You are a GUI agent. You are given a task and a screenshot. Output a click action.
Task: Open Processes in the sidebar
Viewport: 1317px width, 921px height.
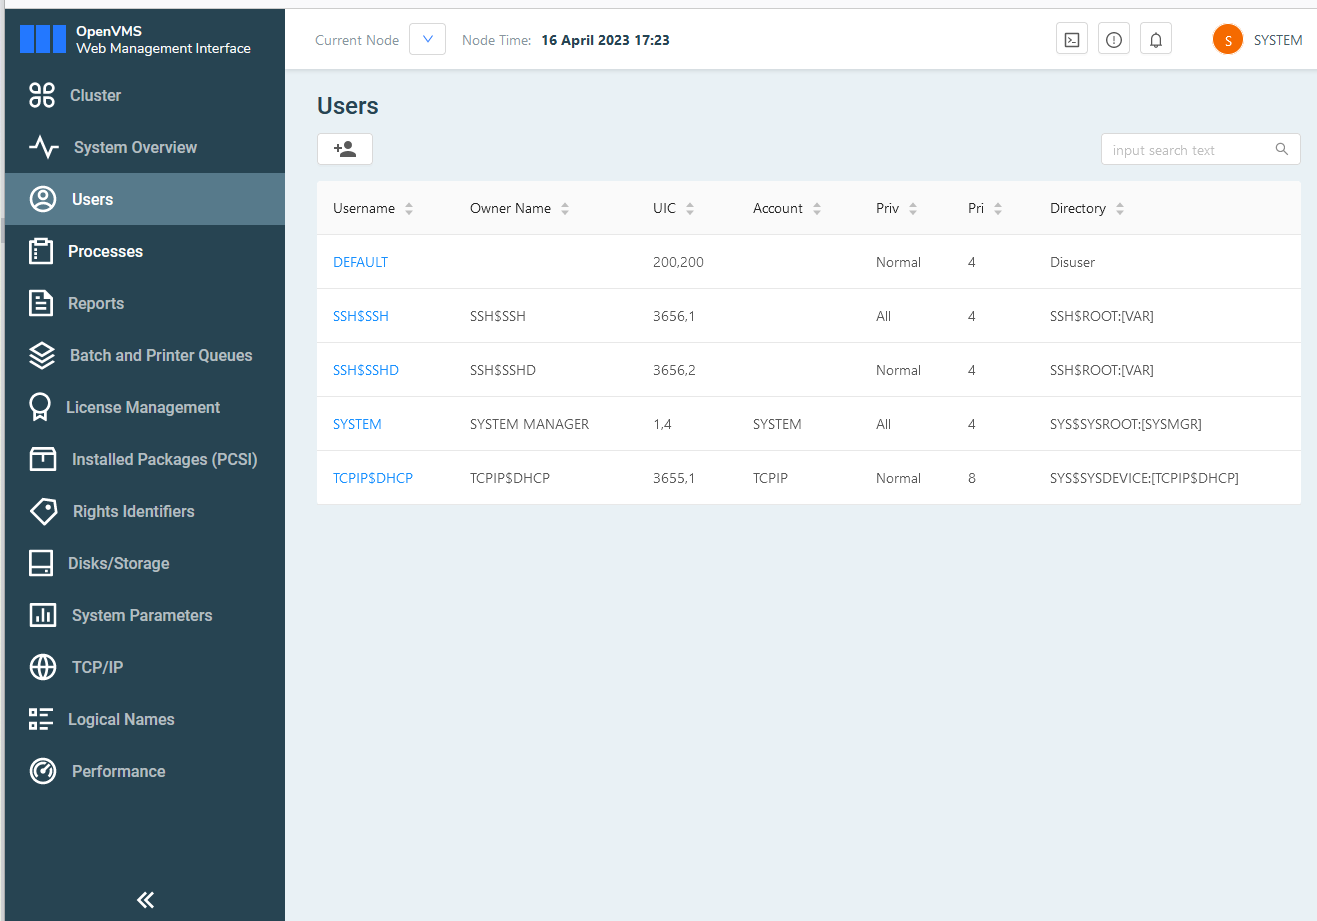point(105,251)
